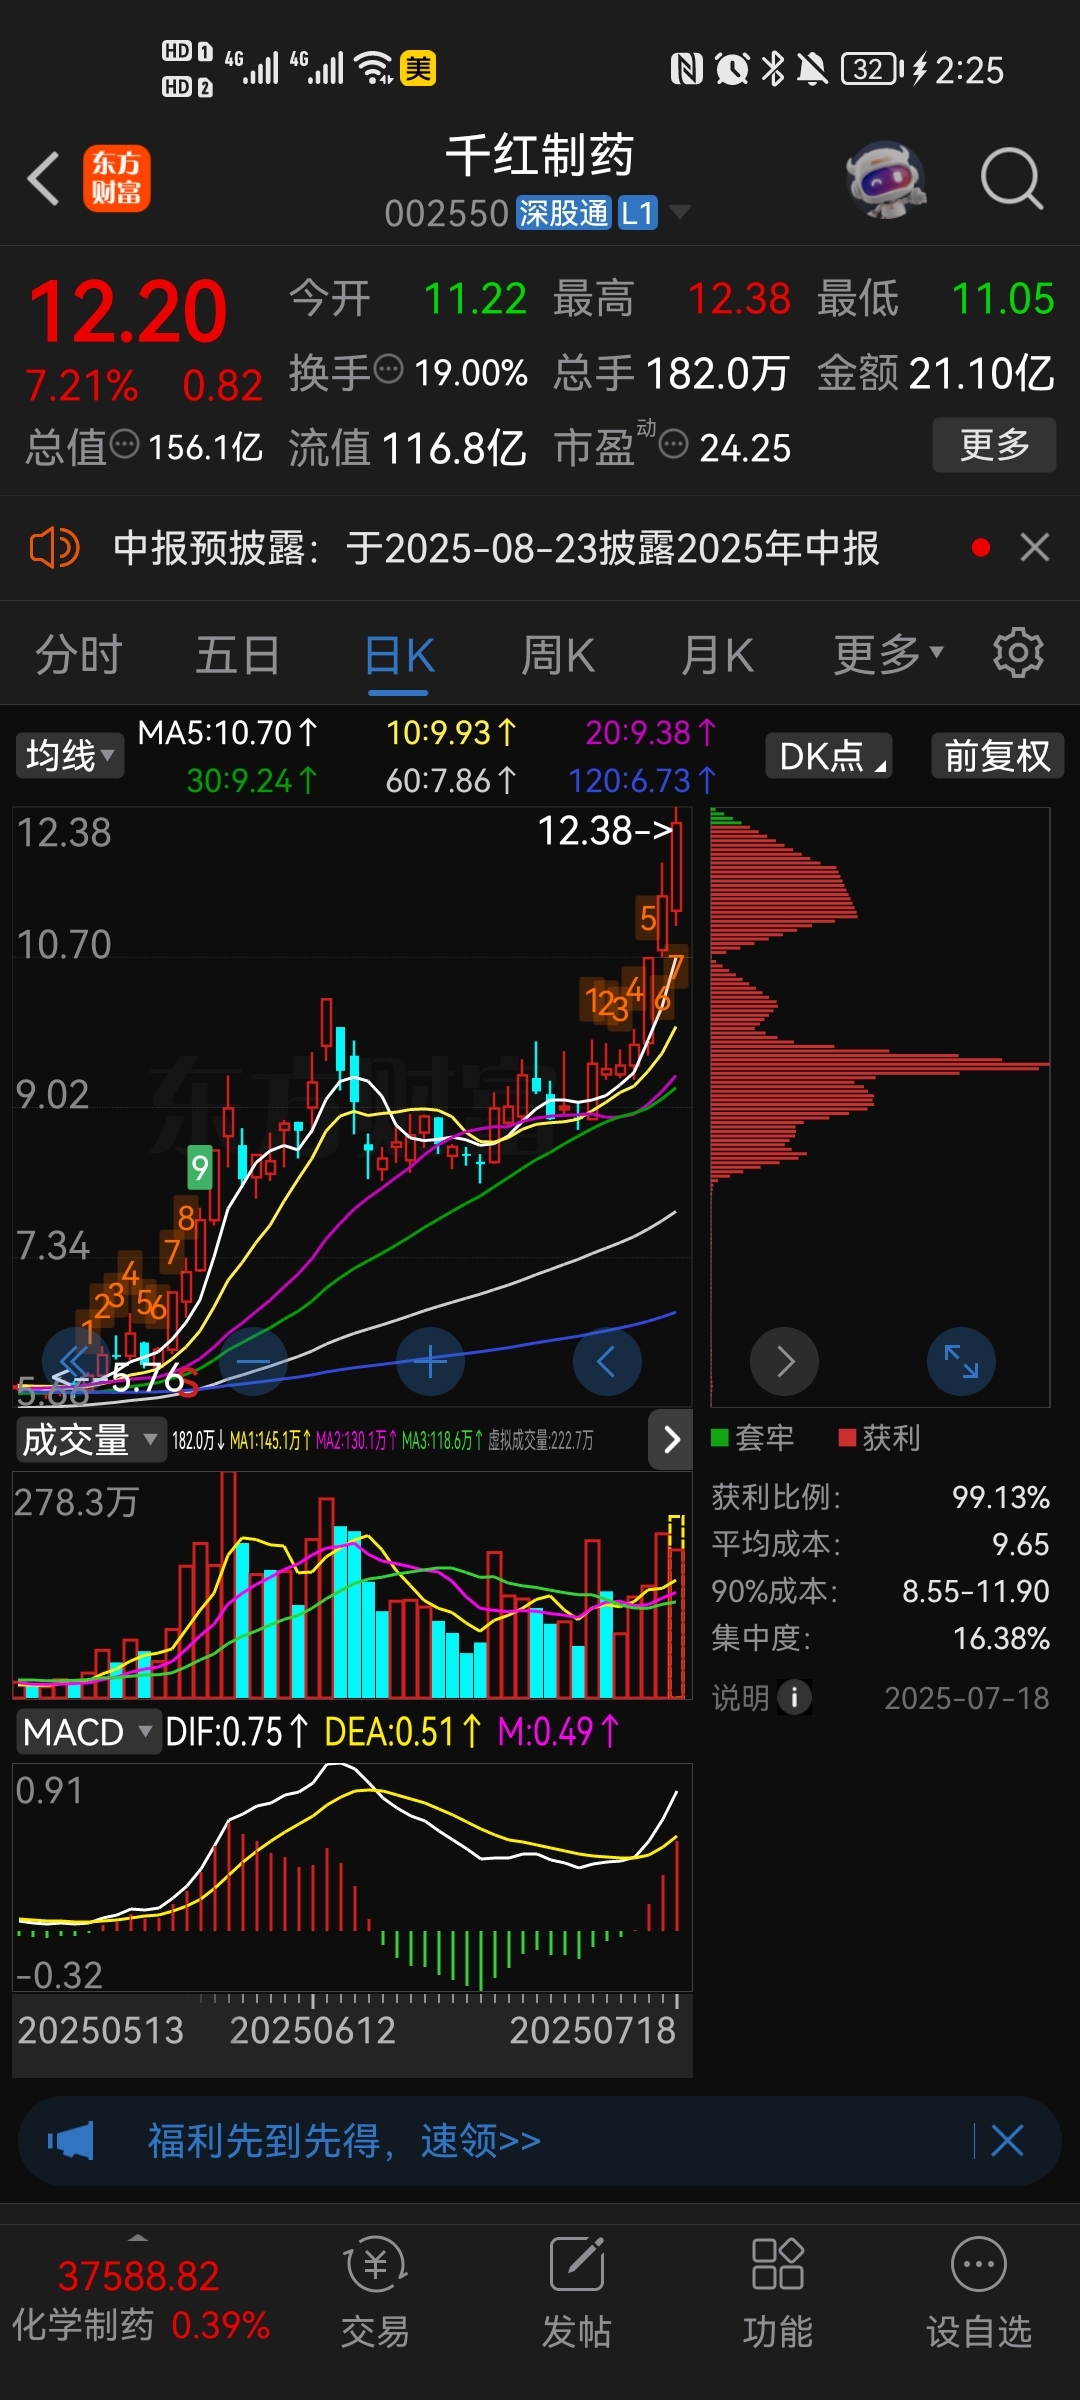Tap the 集中度 16.38% value

tap(1000, 1638)
